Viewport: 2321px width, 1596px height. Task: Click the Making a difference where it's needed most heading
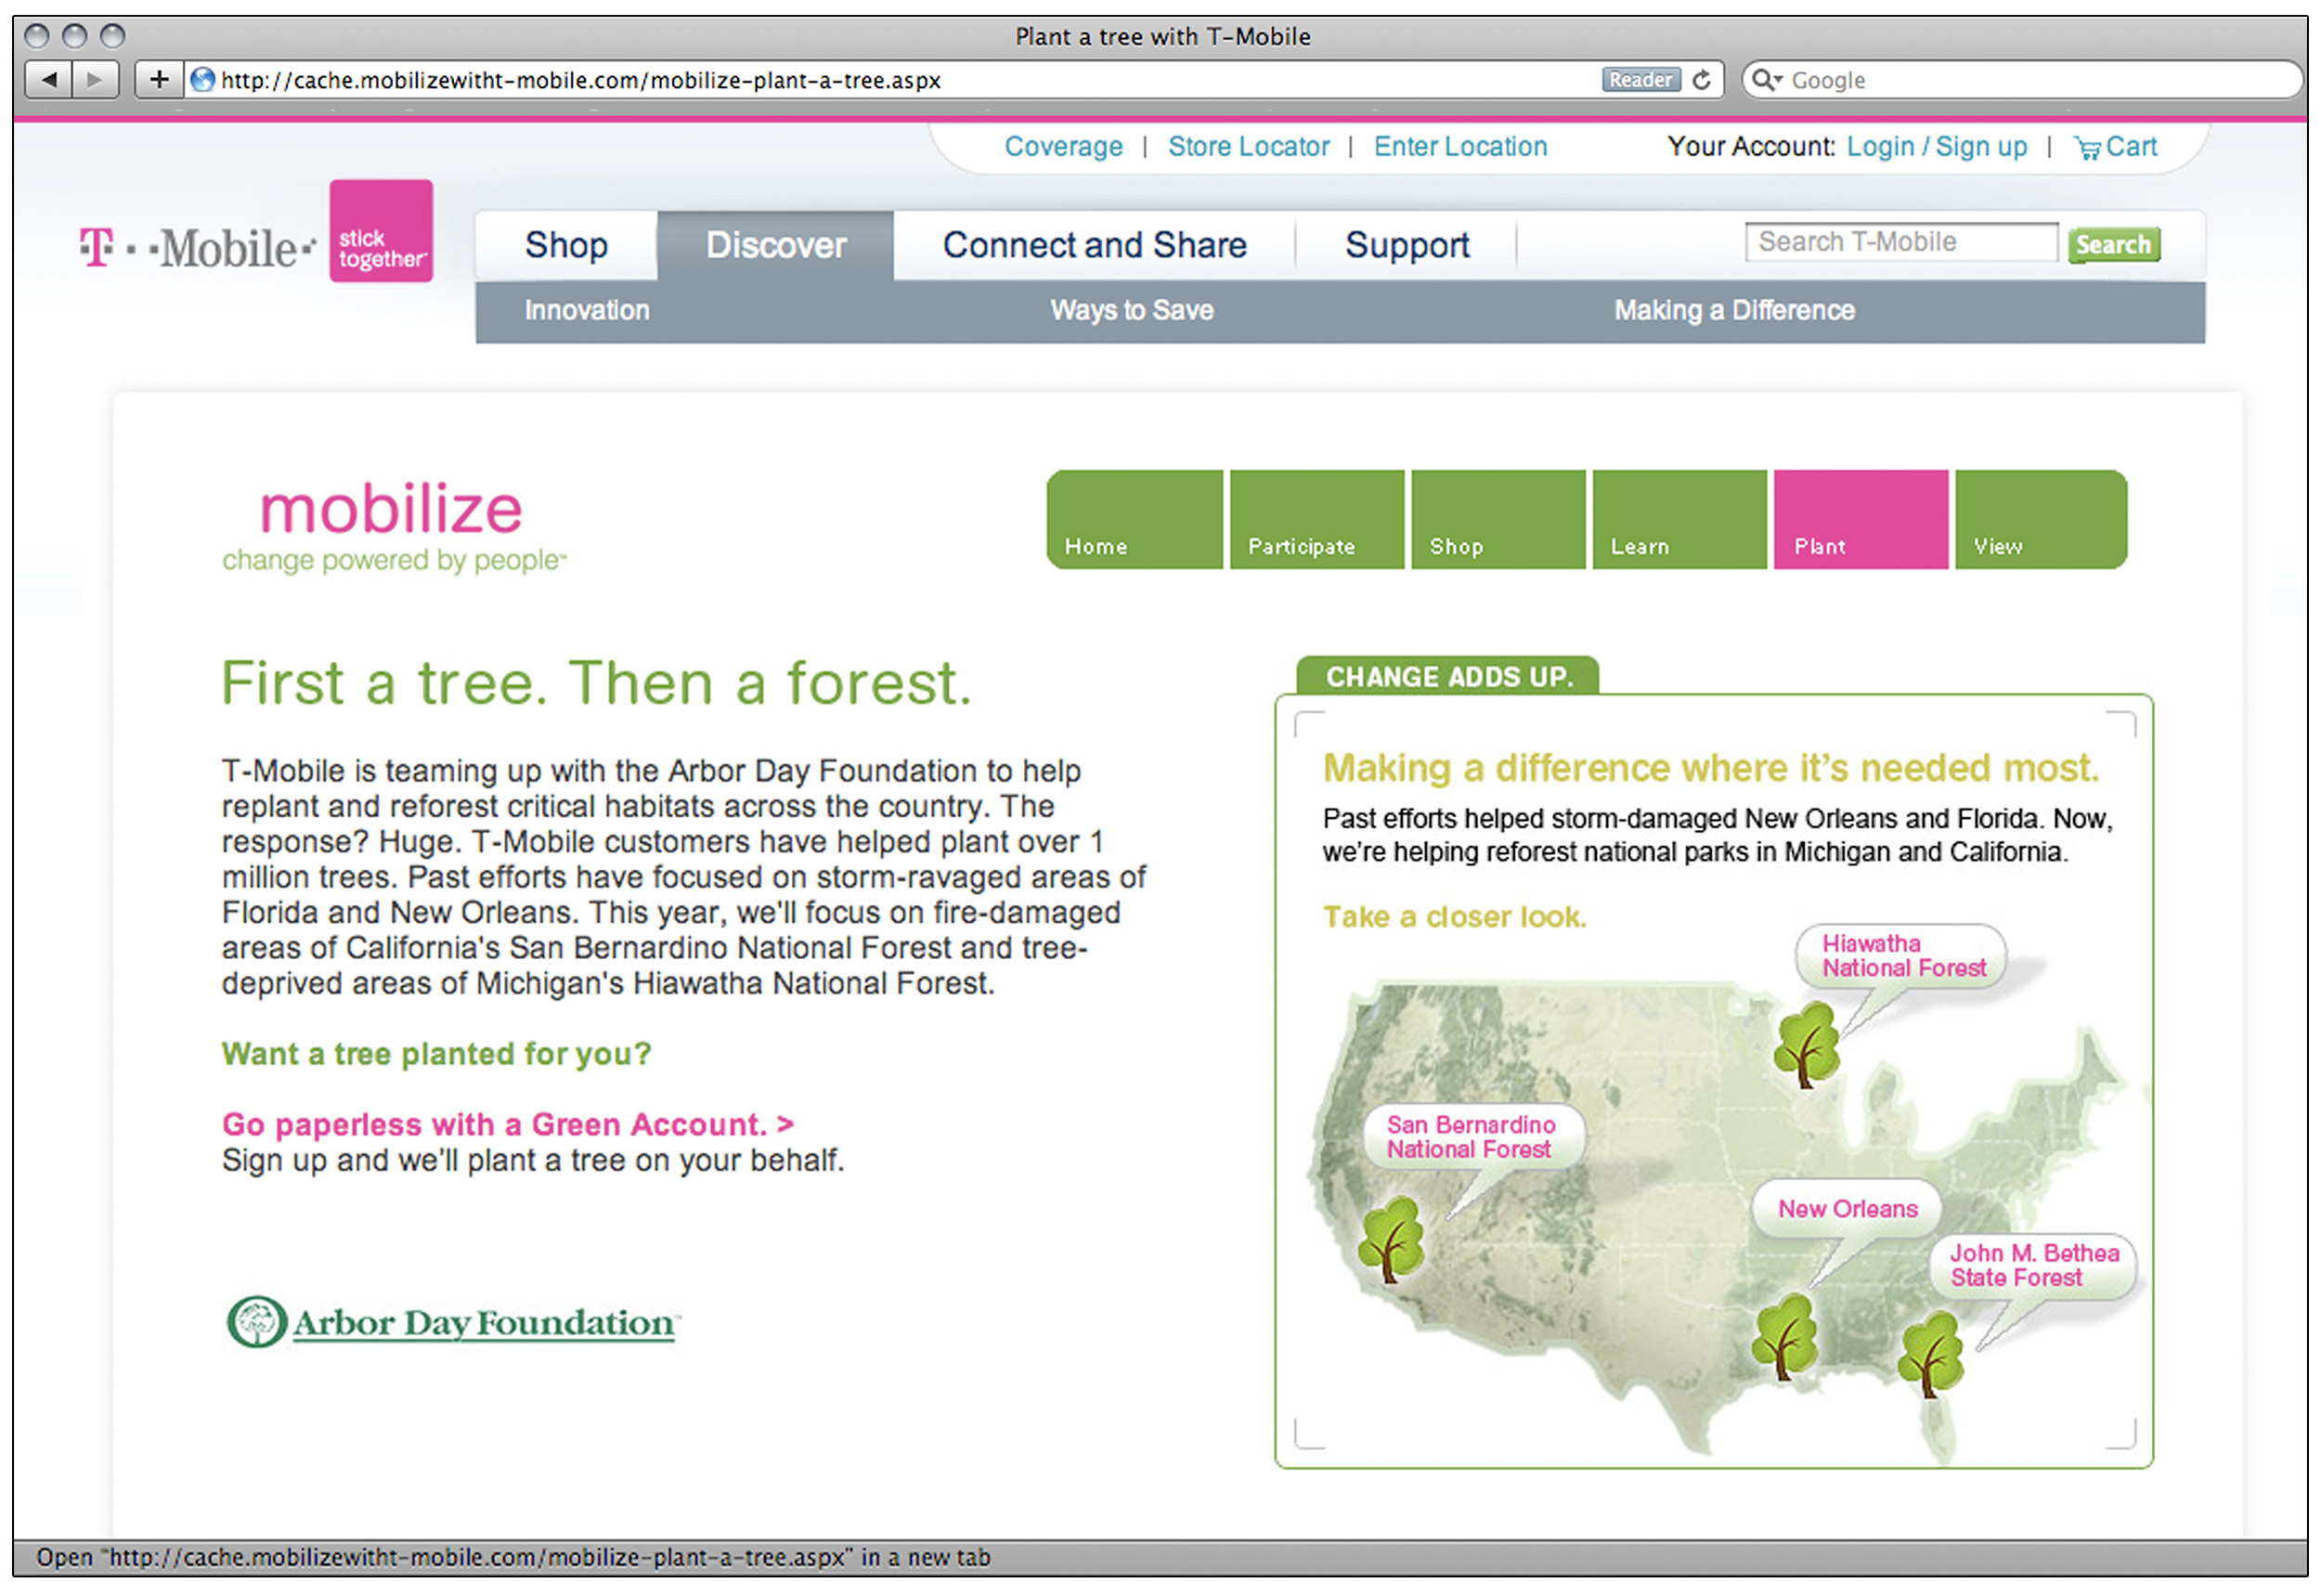point(1710,768)
